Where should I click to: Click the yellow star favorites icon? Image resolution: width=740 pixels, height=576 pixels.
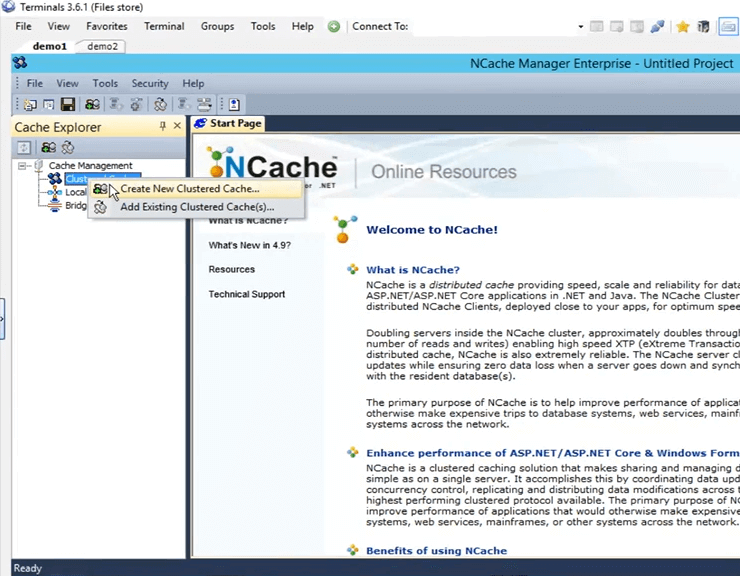click(x=682, y=27)
